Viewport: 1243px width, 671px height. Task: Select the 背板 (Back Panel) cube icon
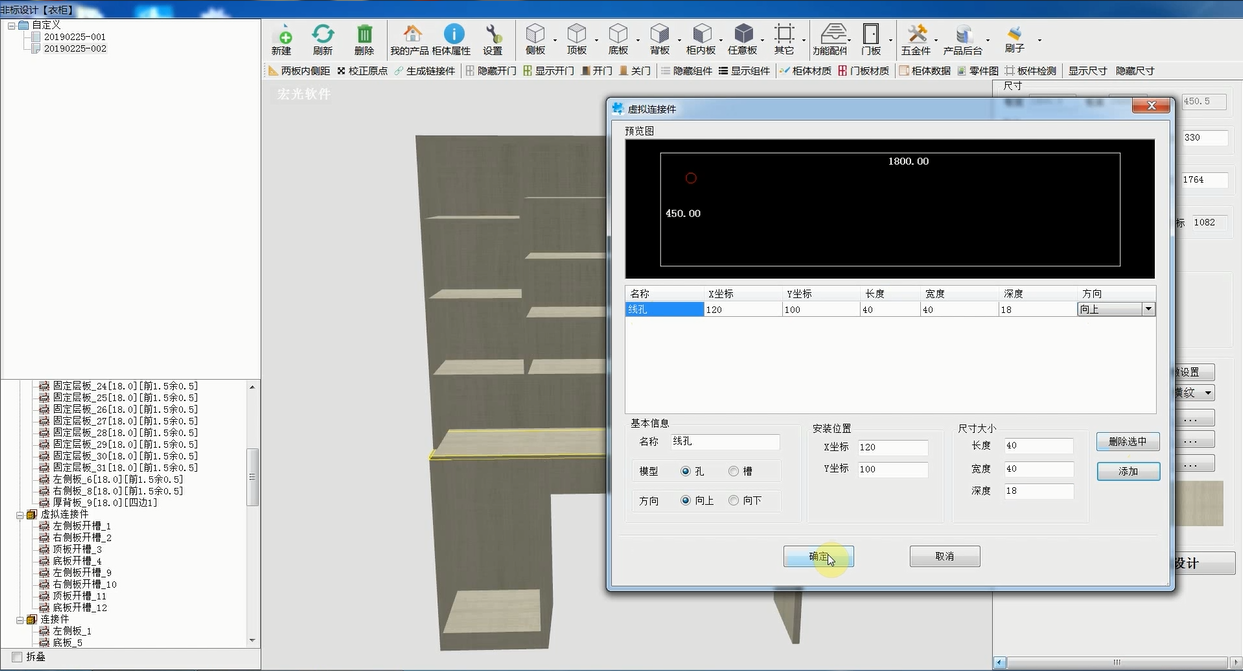(660, 39)
